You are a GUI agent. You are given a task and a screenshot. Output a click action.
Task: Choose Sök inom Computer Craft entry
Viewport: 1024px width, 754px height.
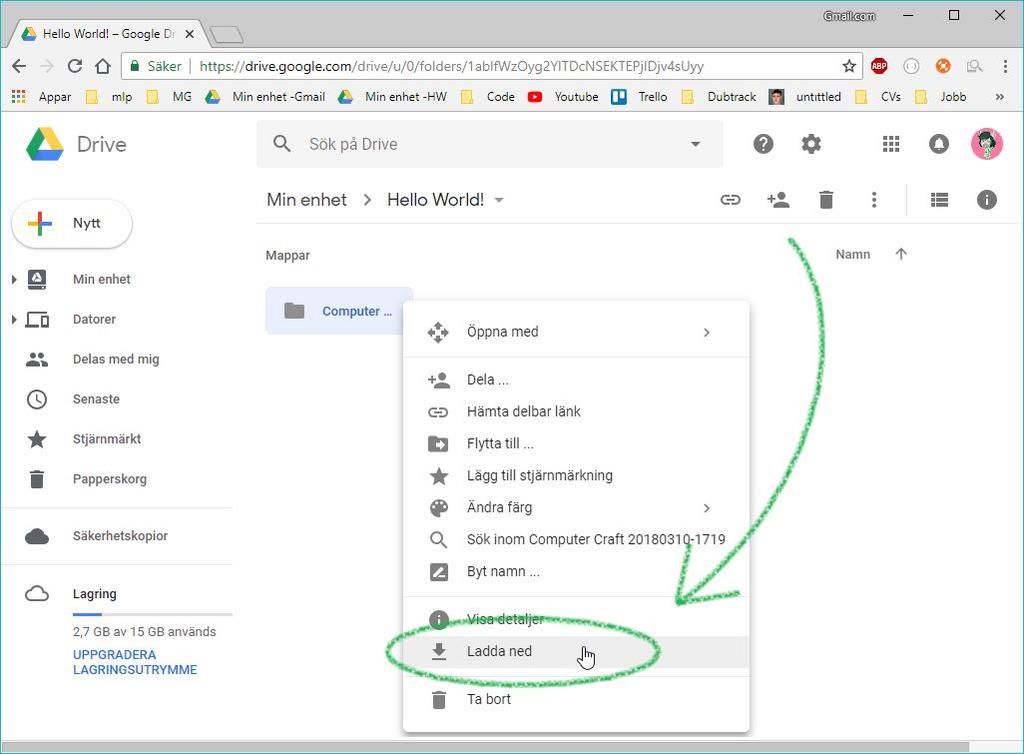point(576,539)
